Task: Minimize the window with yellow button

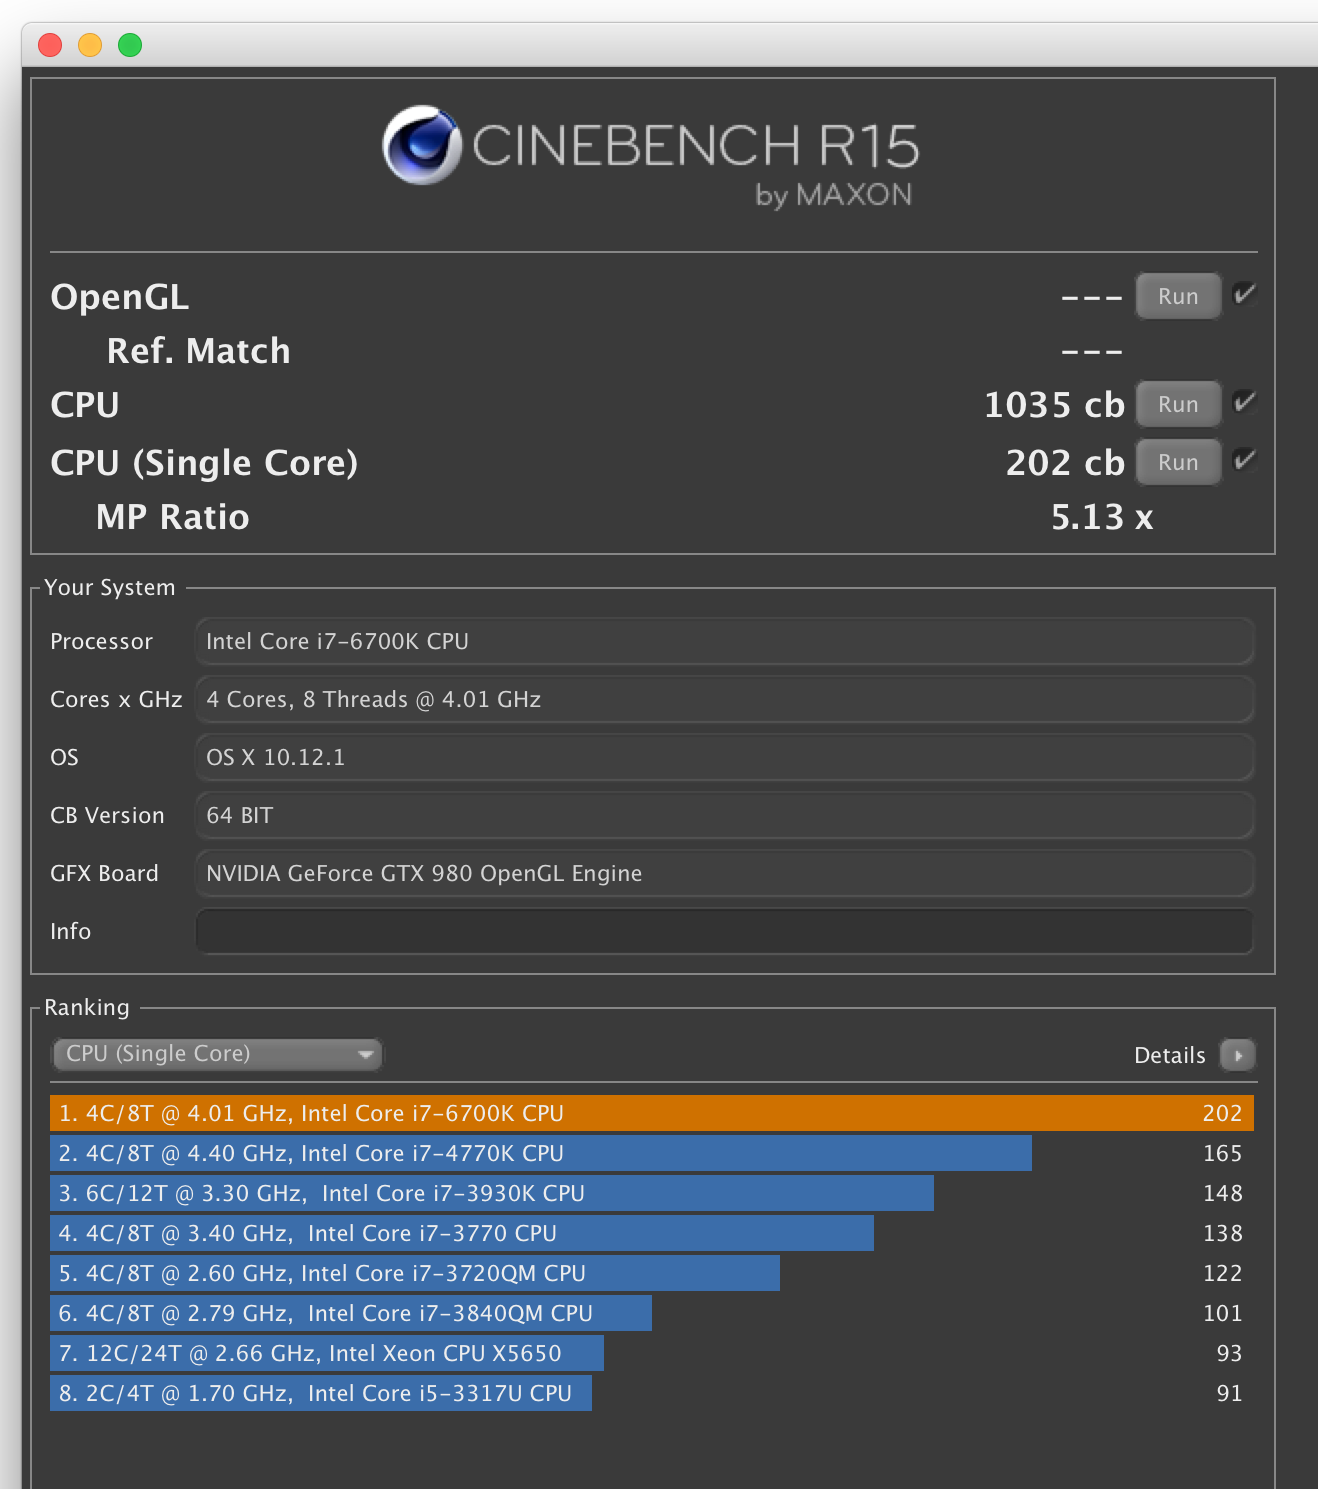Action: (x=90, y=45)
